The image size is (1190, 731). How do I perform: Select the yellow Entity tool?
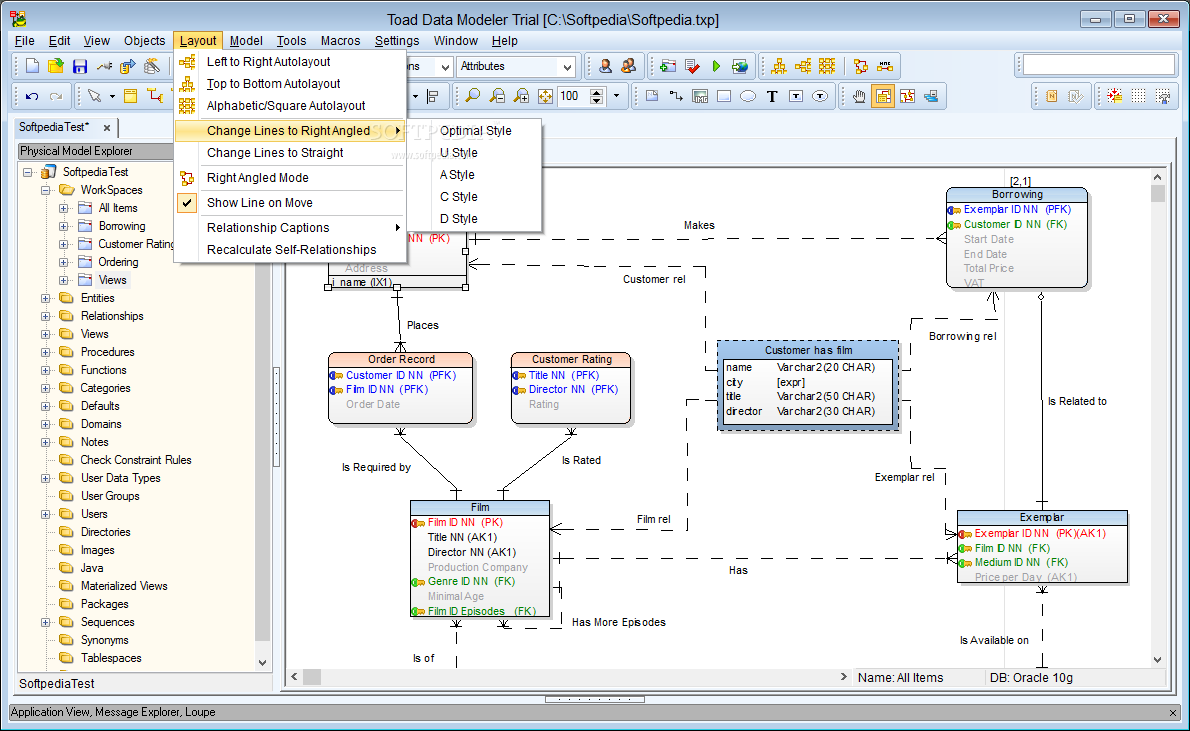click(x=131, y=96)
